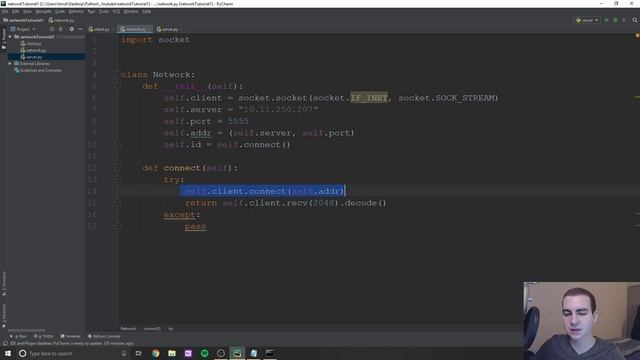Image resolution: width=640 pixels, height=360 pixels.
Task: Click the inspection warning indicator atop scrollbar
Action: point(637,36)
